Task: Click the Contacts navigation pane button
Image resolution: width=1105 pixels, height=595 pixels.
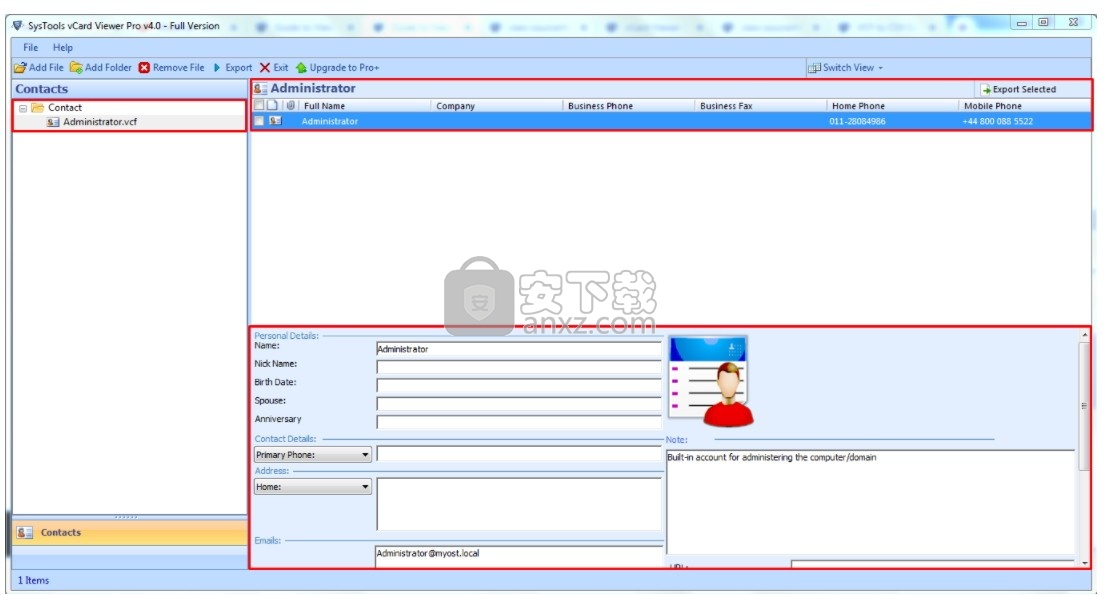Action: pyautogui.click(x=130, y=533)
